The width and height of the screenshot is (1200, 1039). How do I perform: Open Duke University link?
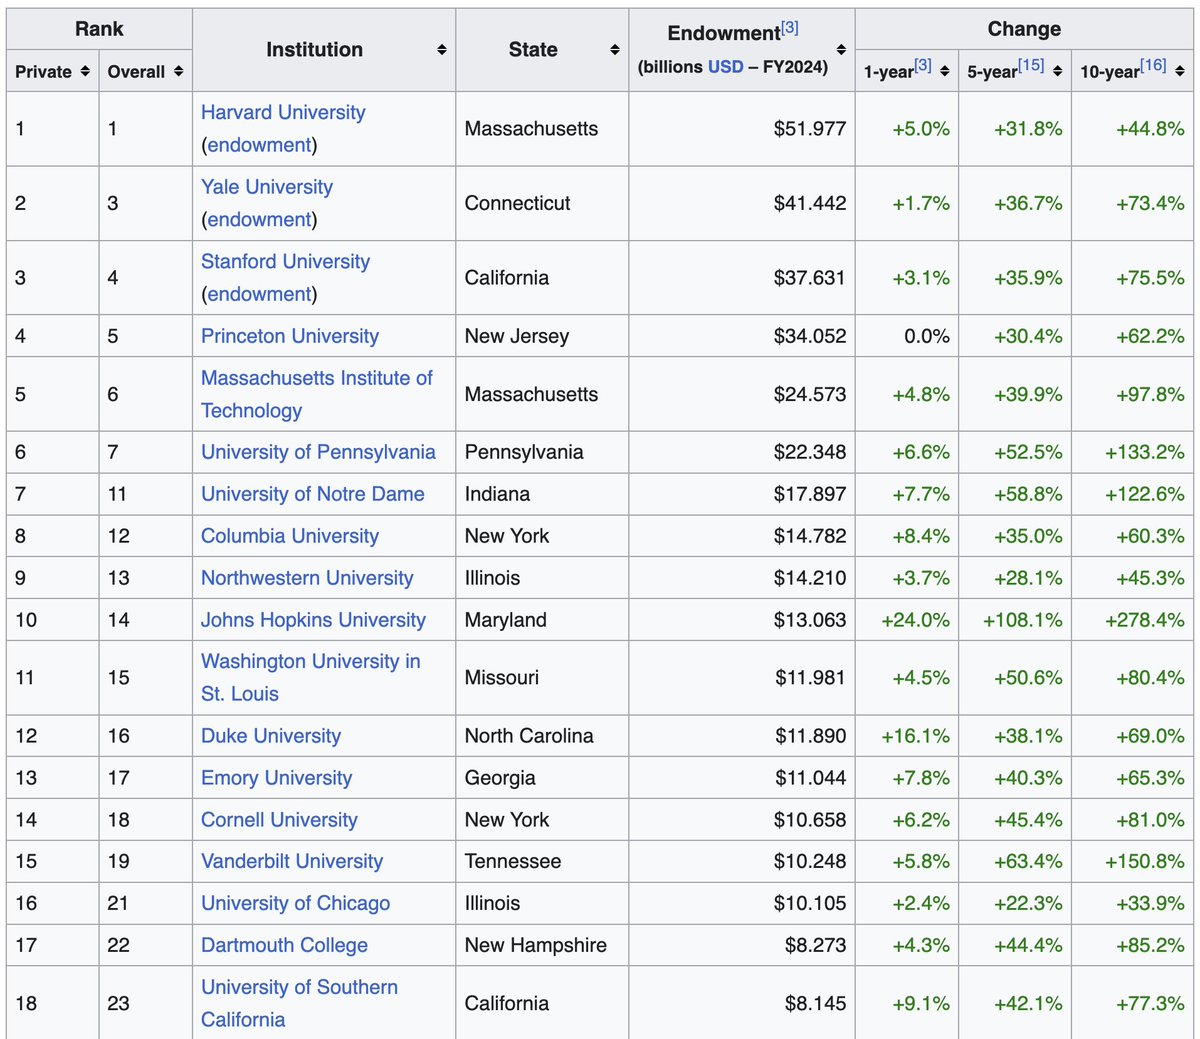[x=271, y=736]
